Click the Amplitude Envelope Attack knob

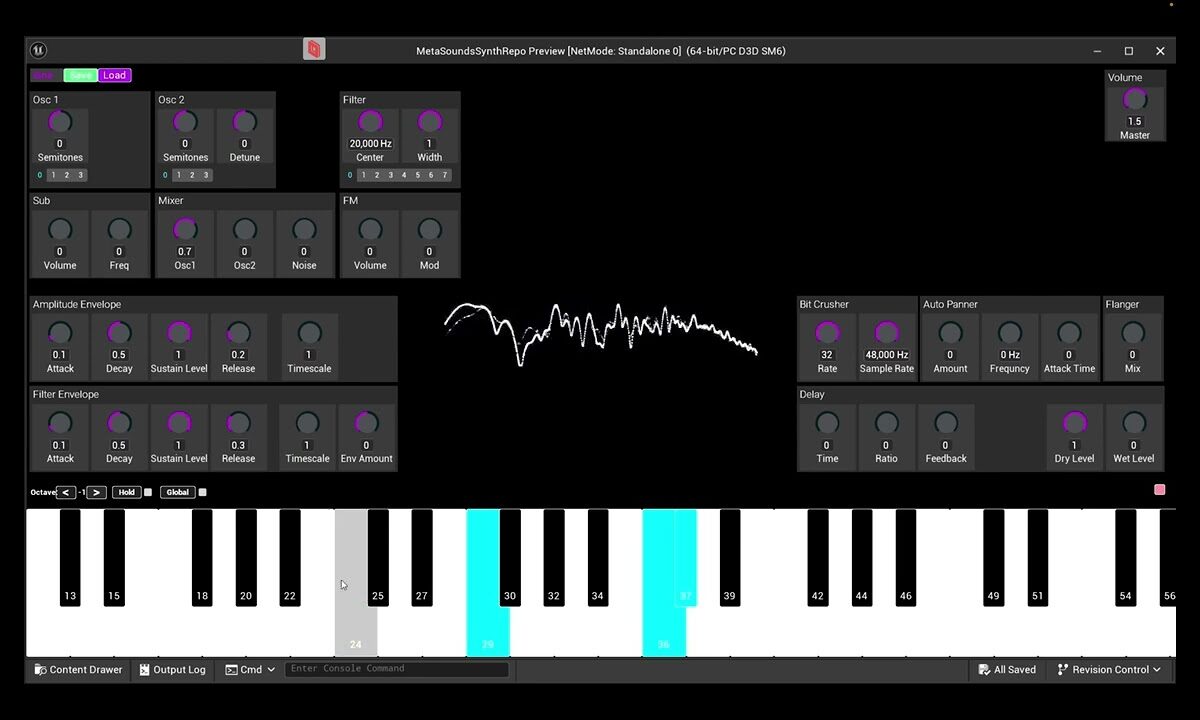tap(60, 333)
